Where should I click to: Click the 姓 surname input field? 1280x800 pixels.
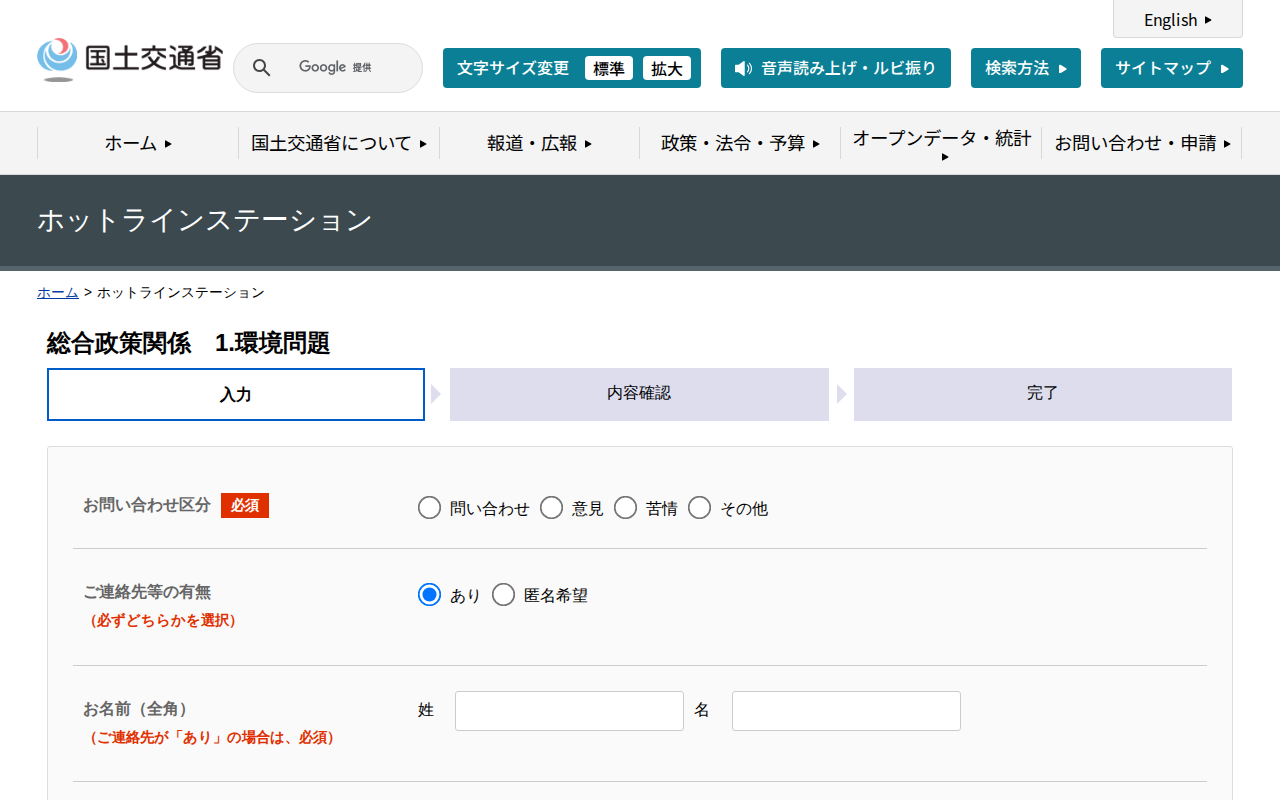point(569,711)
